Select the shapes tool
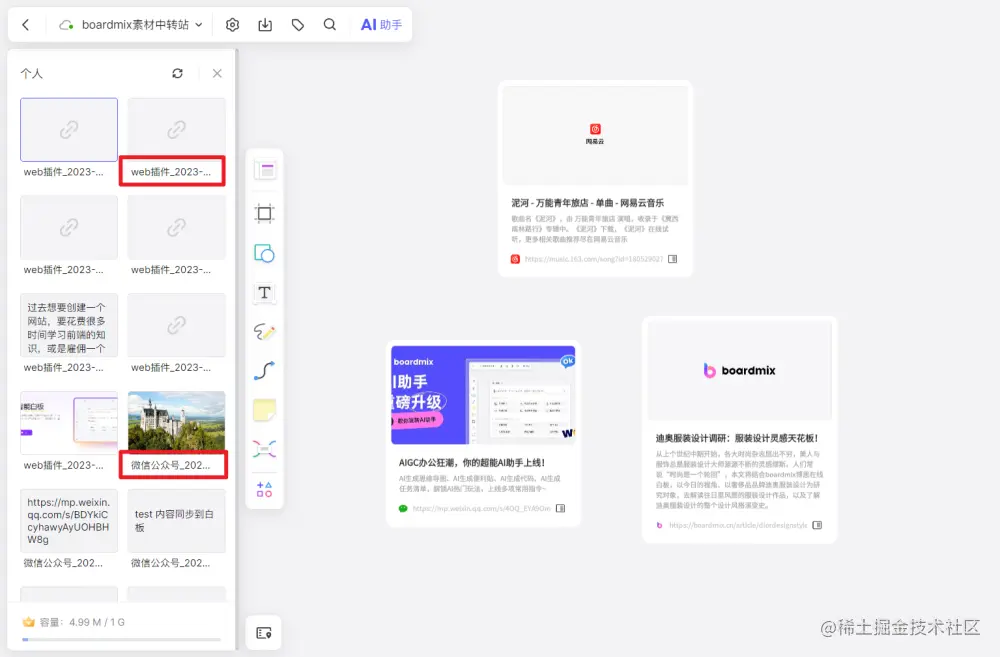Viewport: 1000px width, 657px height. [265, 253]
